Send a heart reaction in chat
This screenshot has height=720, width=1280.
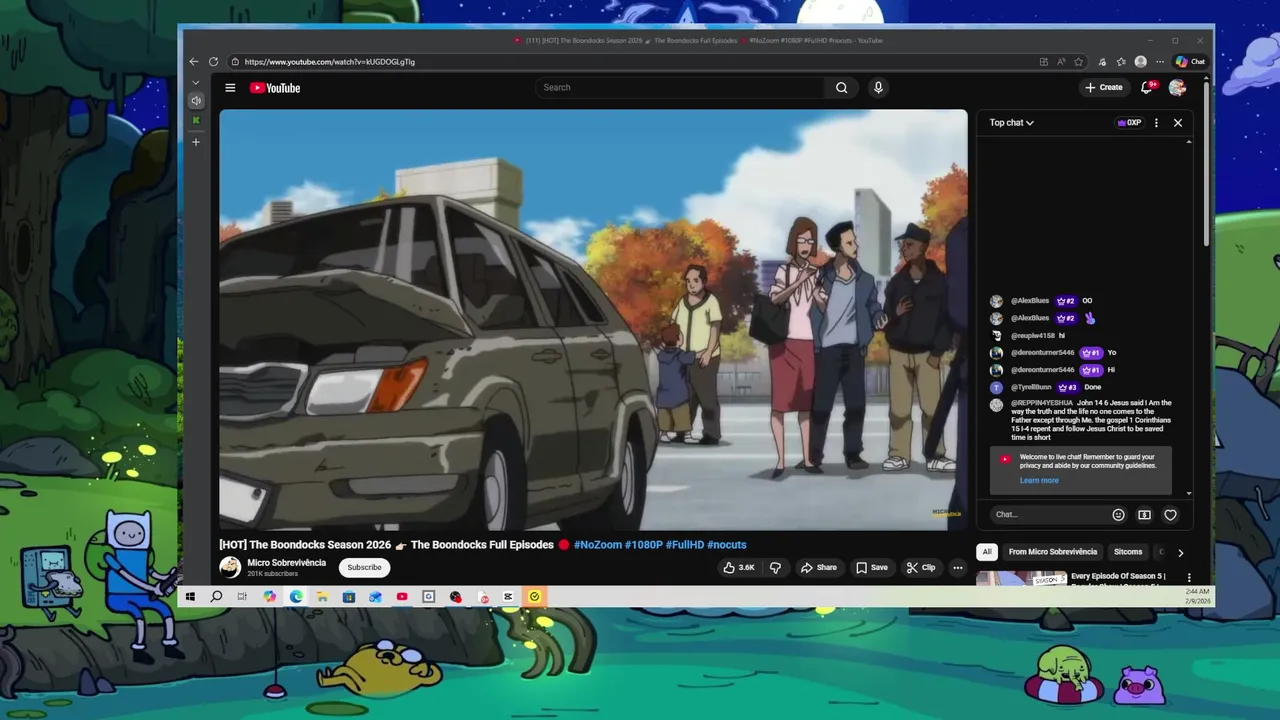[1170, 515]
